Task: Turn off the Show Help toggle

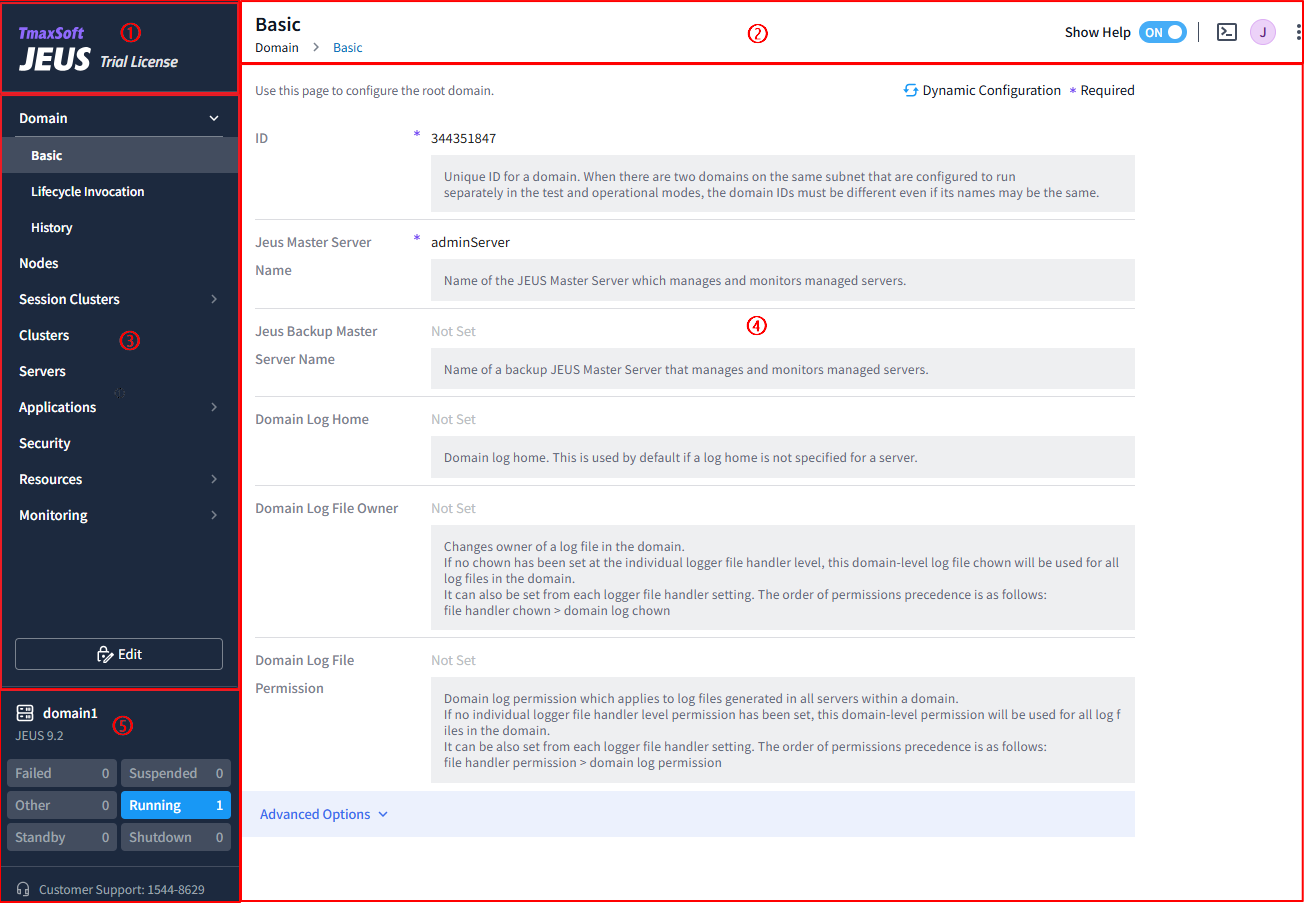Action: [1162, 32]
